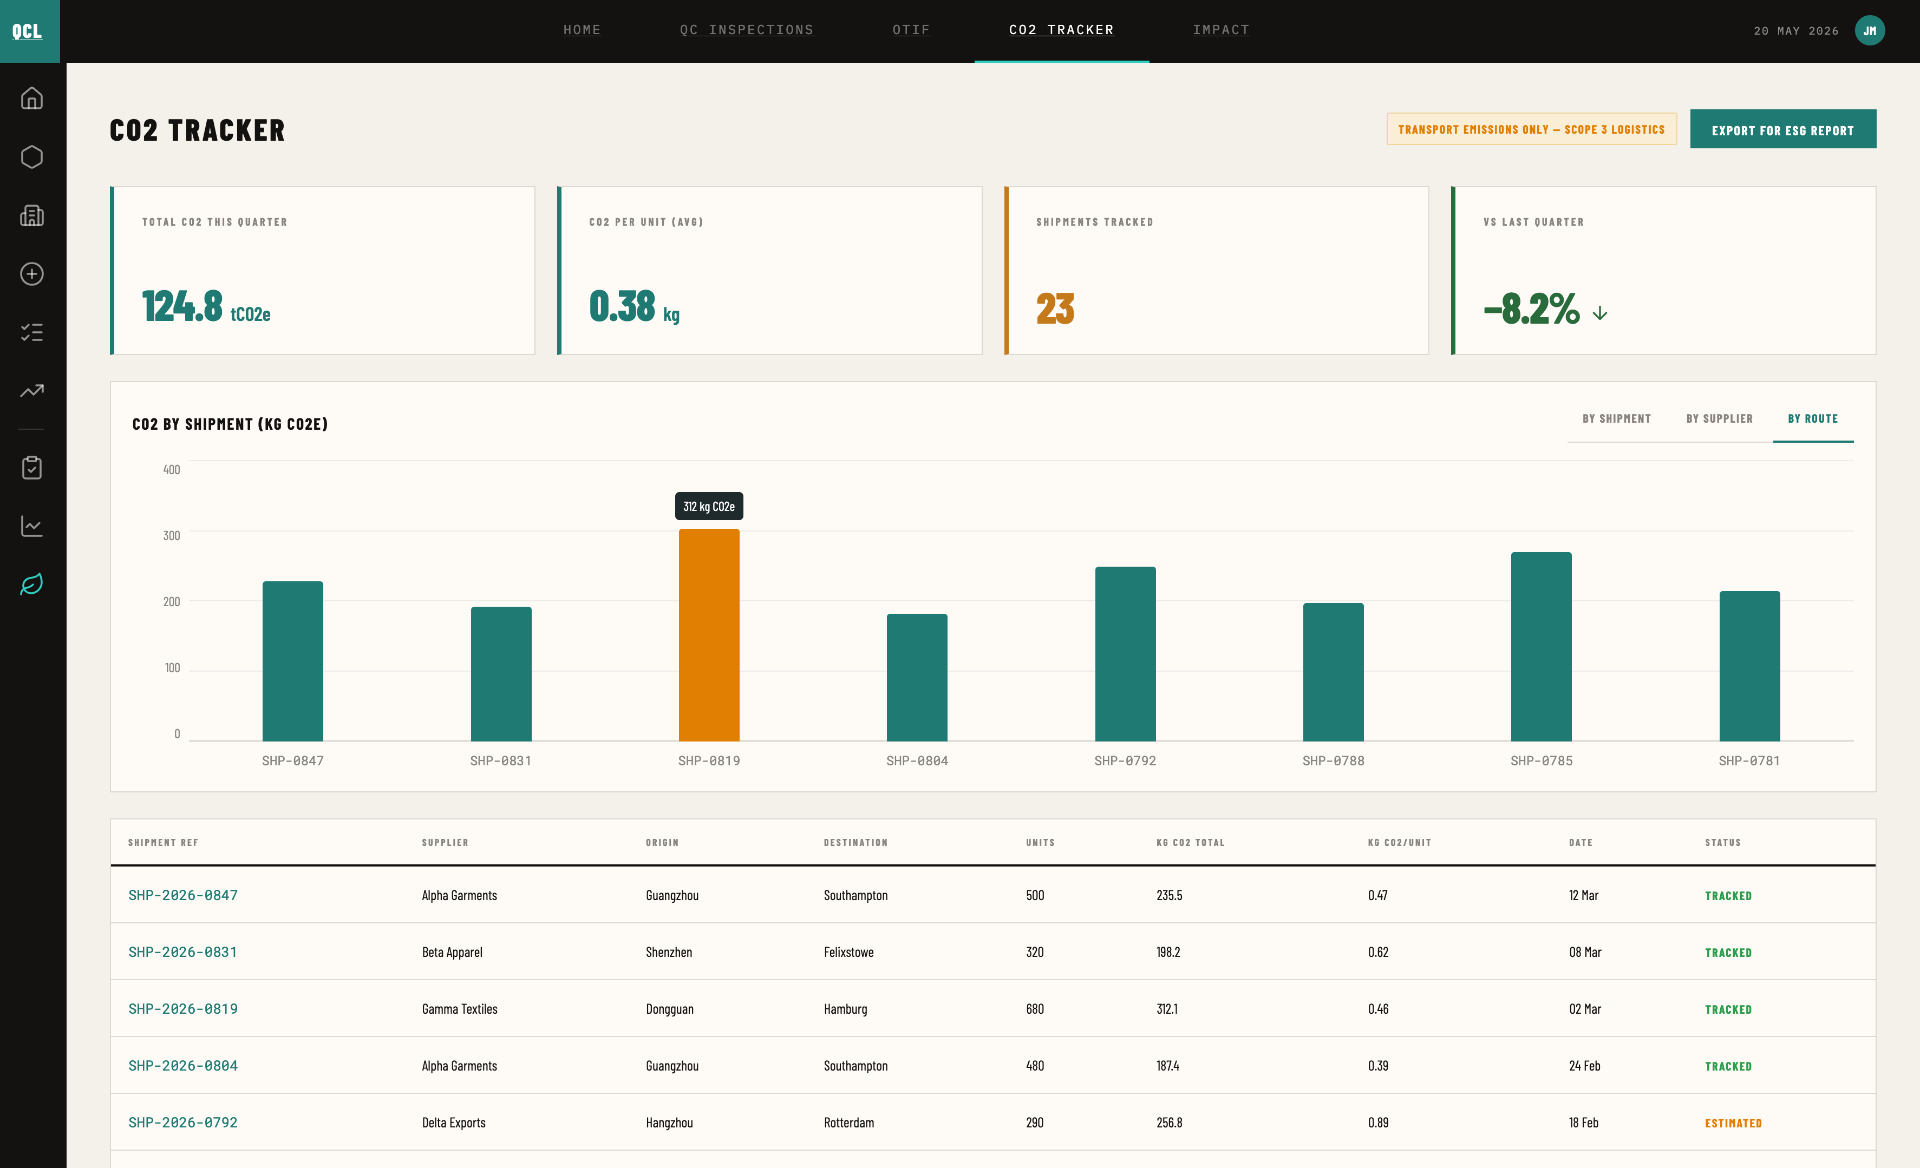
Task: Click the Beta Apparel supplier cell
Action: point(452,952)
